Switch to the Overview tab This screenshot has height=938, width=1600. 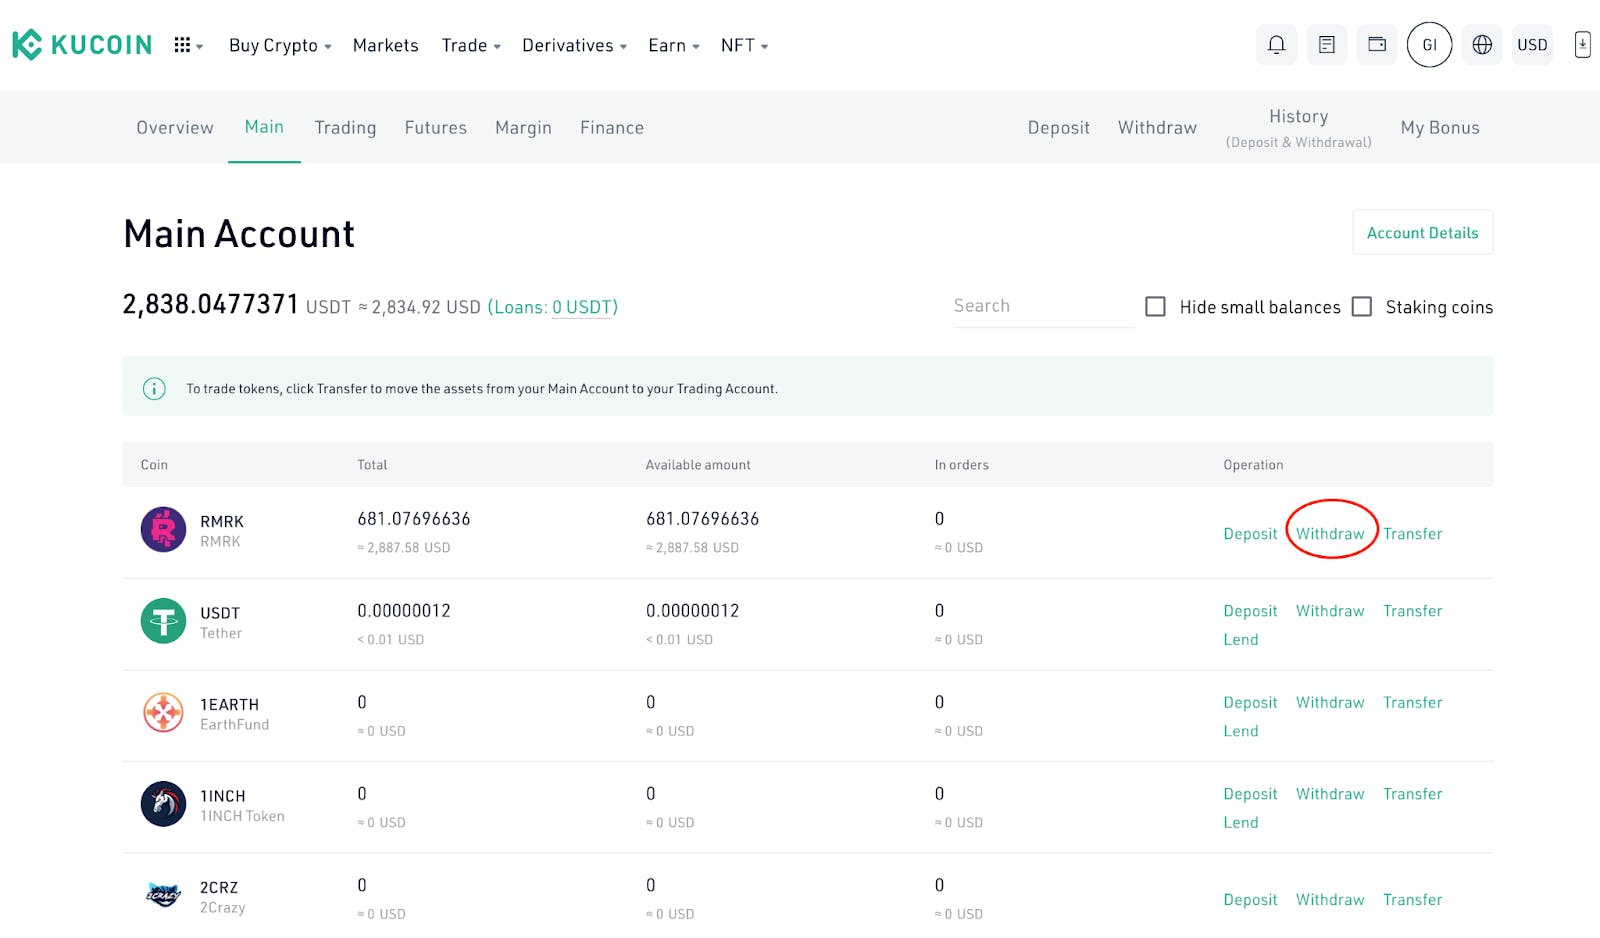175,127
